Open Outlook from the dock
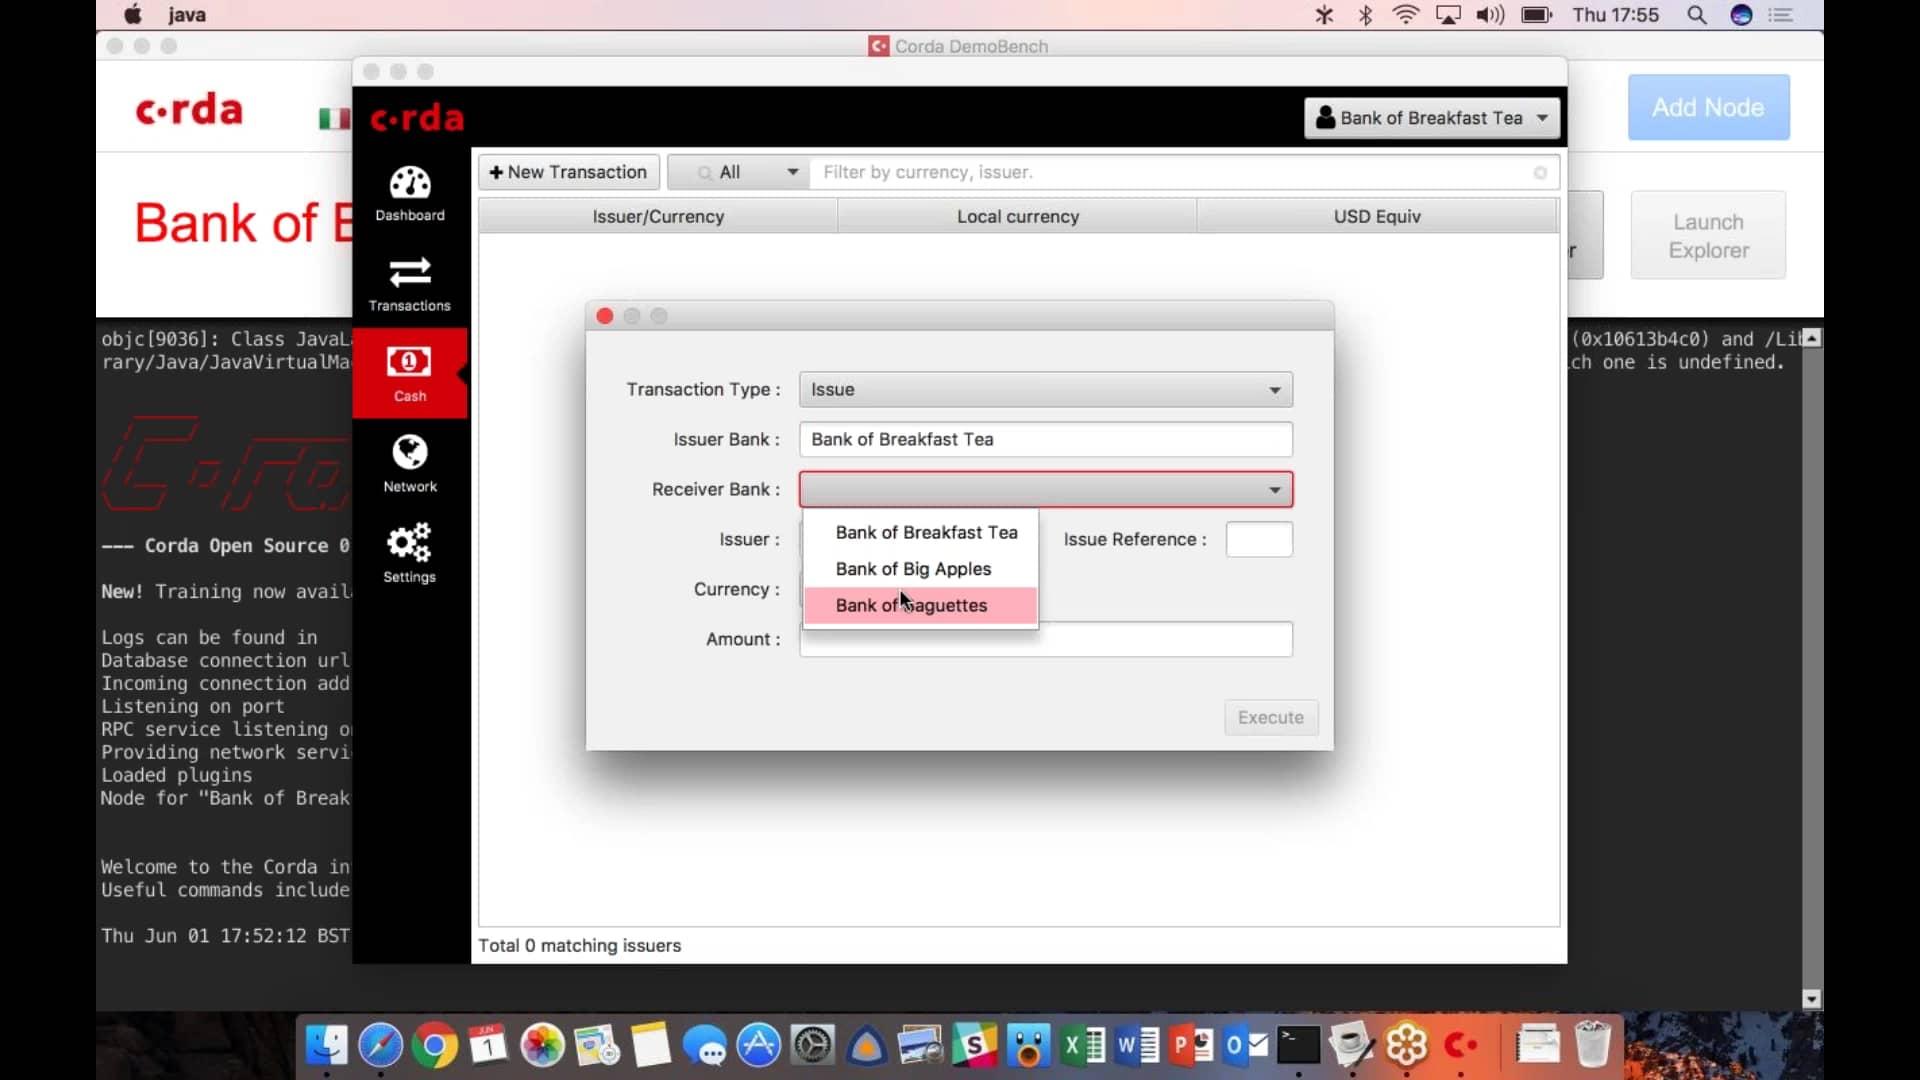Viewport: 1920px width, 1080px height. 1245,1046
